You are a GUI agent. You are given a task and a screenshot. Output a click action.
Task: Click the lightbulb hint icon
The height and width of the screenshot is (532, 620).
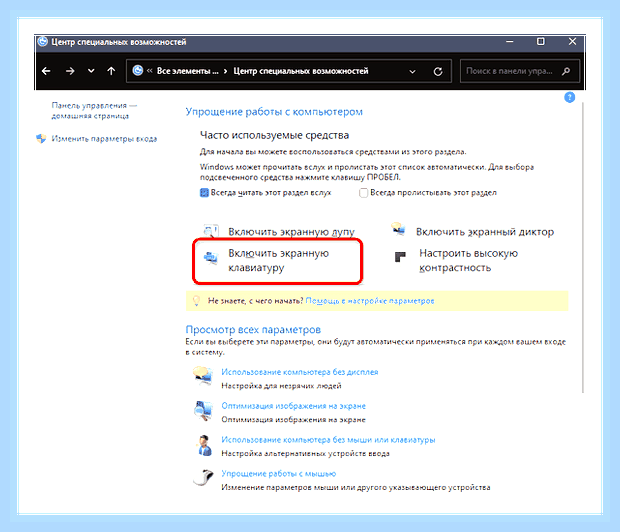[x=196, y=301]
